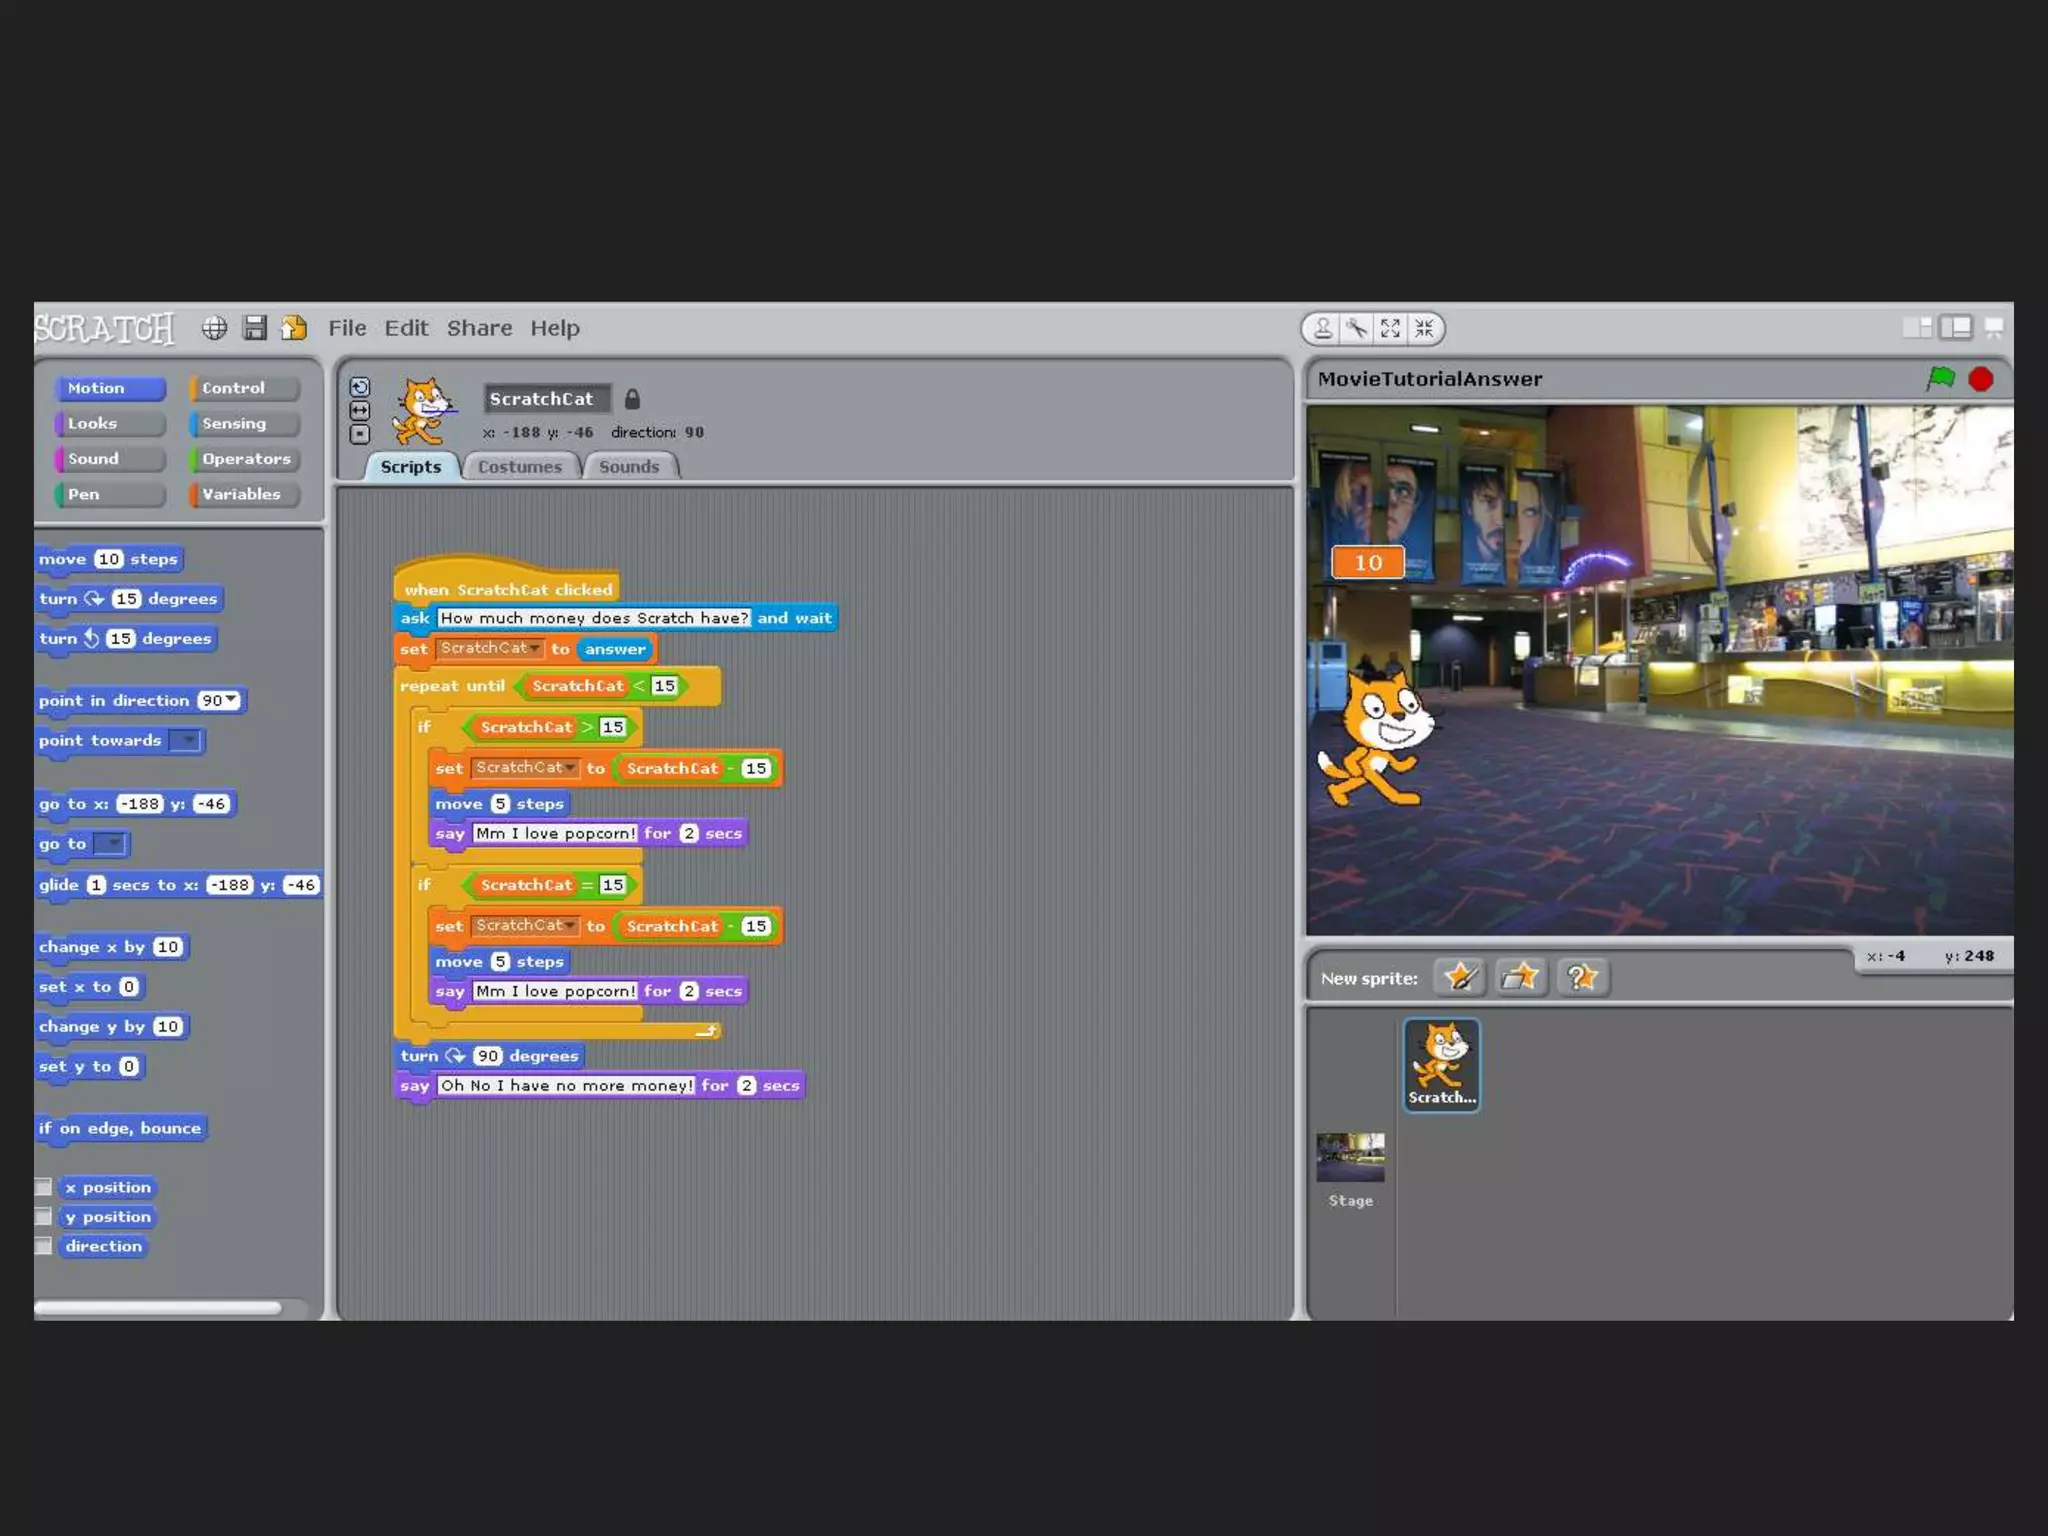Paint a new sprite button
Viewport: 2048px width, 1536px height.
[x=1459, y=977]
